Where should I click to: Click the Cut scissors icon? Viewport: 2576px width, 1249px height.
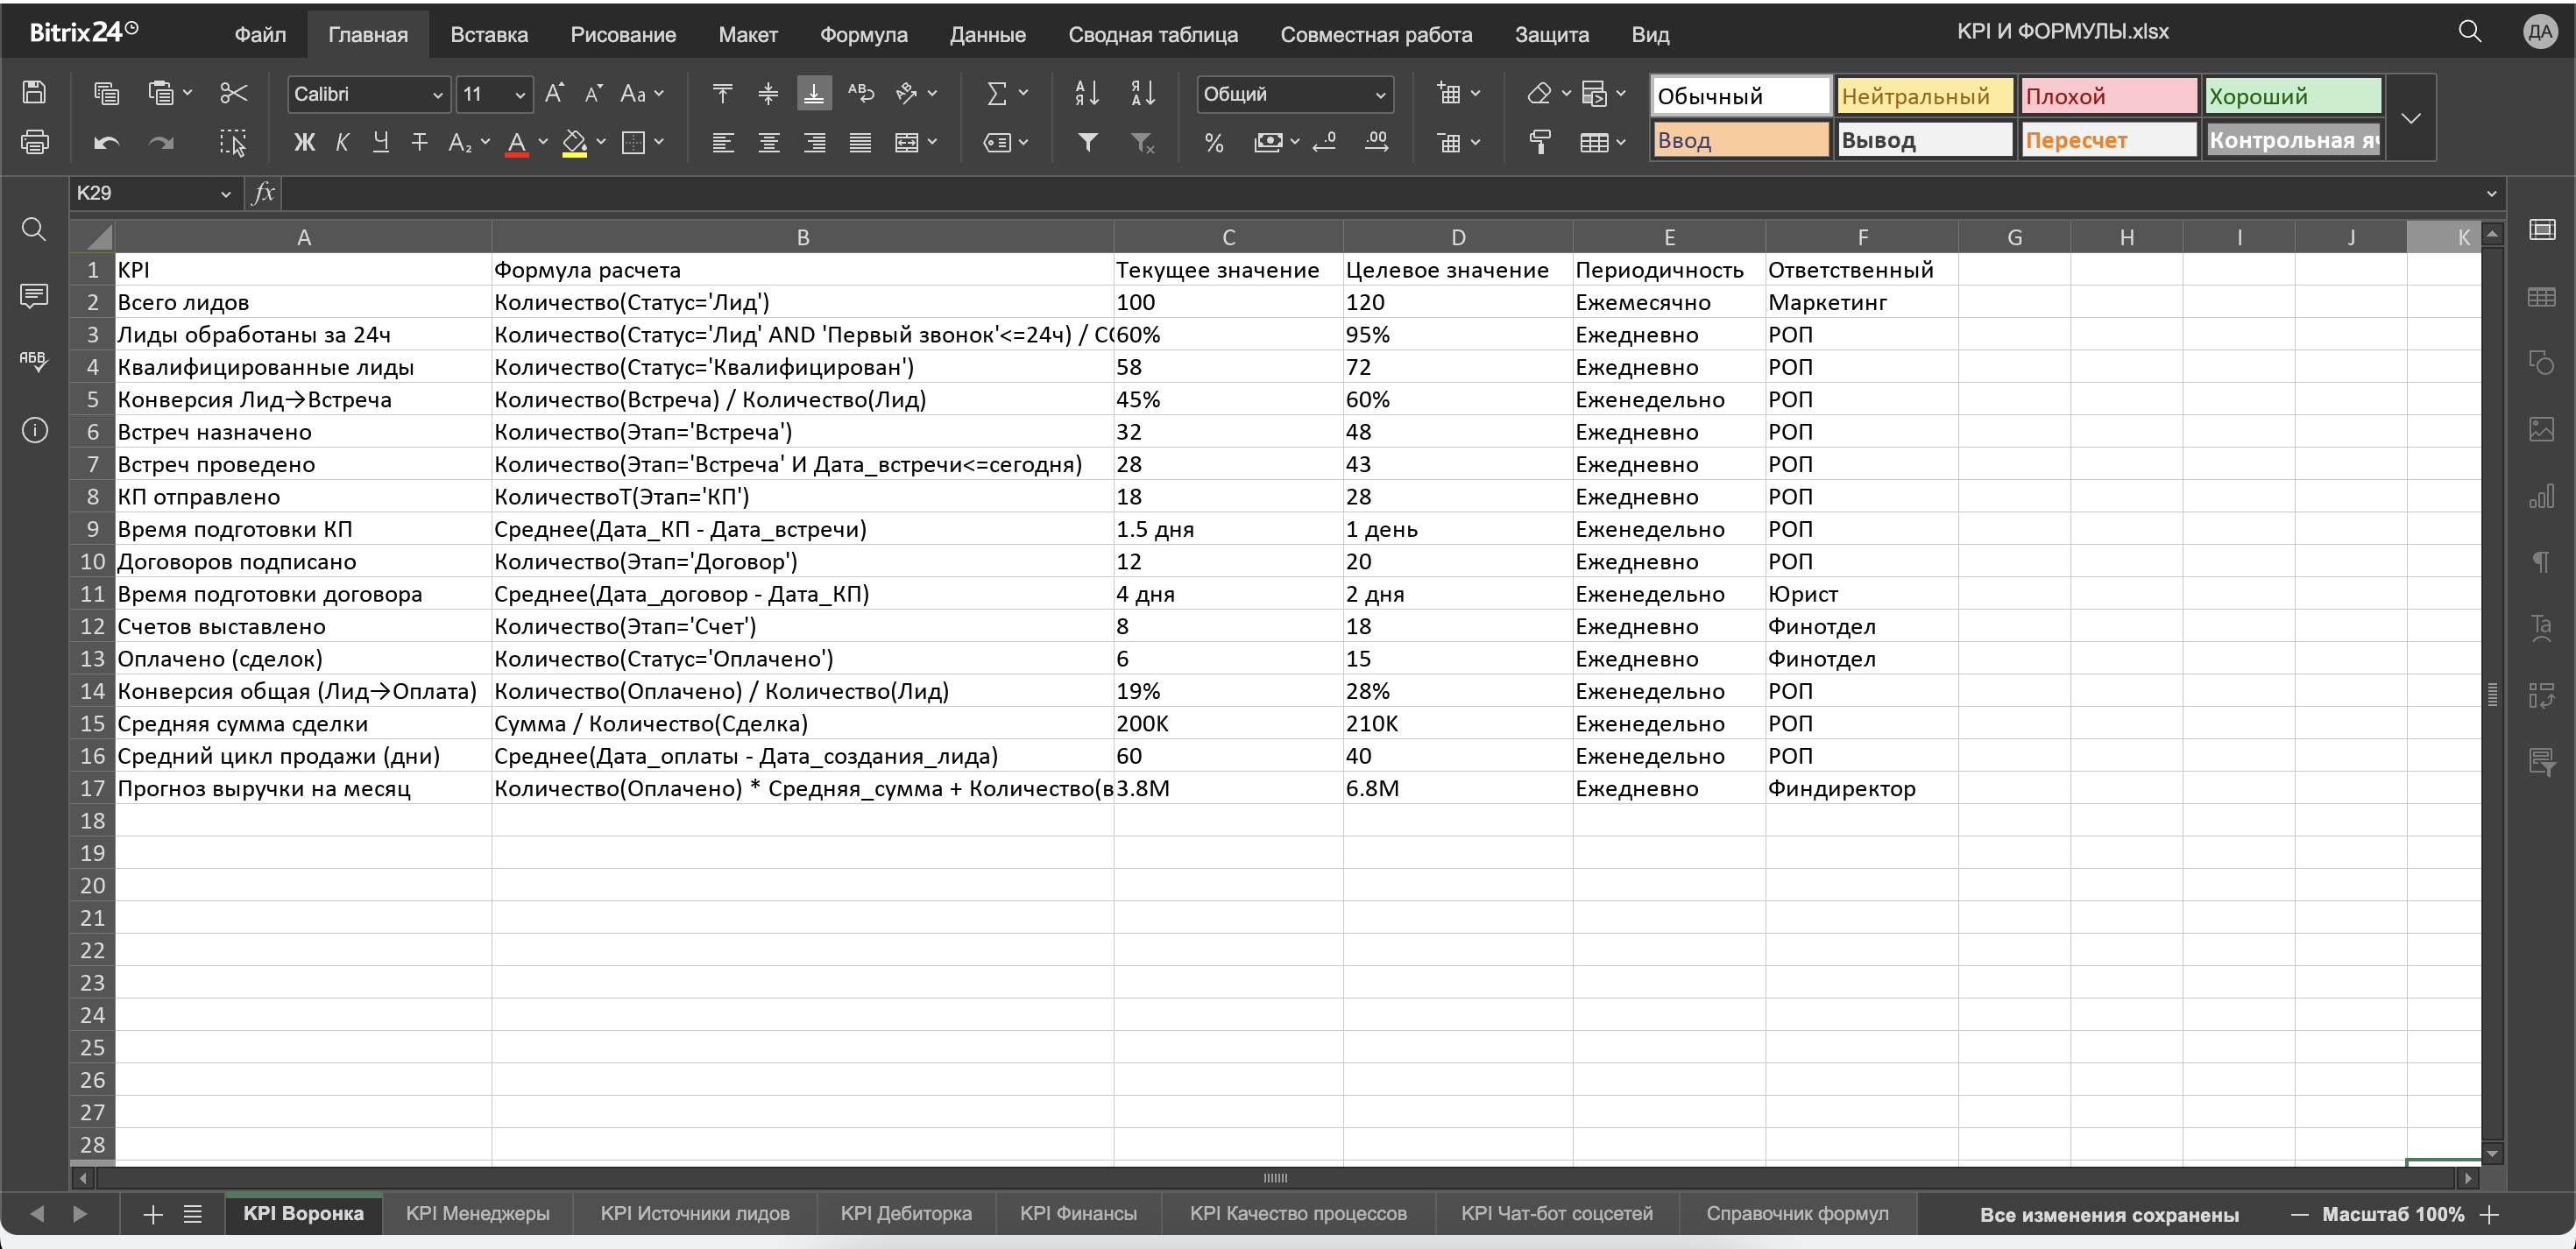[x=233, y=93]
